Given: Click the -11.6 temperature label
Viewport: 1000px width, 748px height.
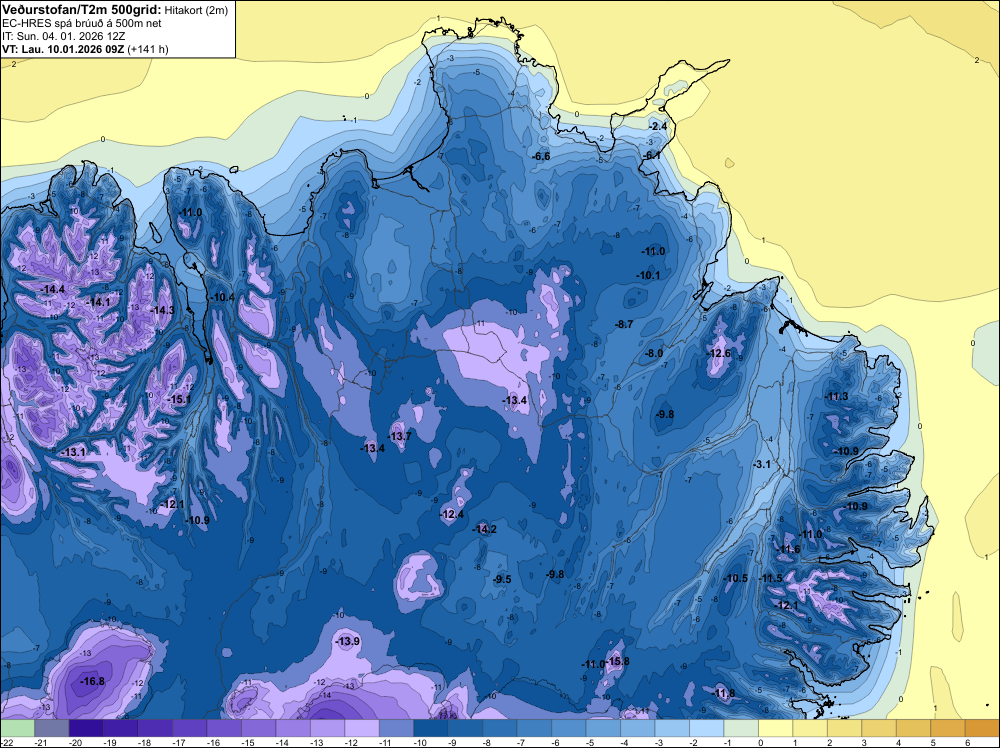Looking at the screenshot, I should click(x=788, y=549).
